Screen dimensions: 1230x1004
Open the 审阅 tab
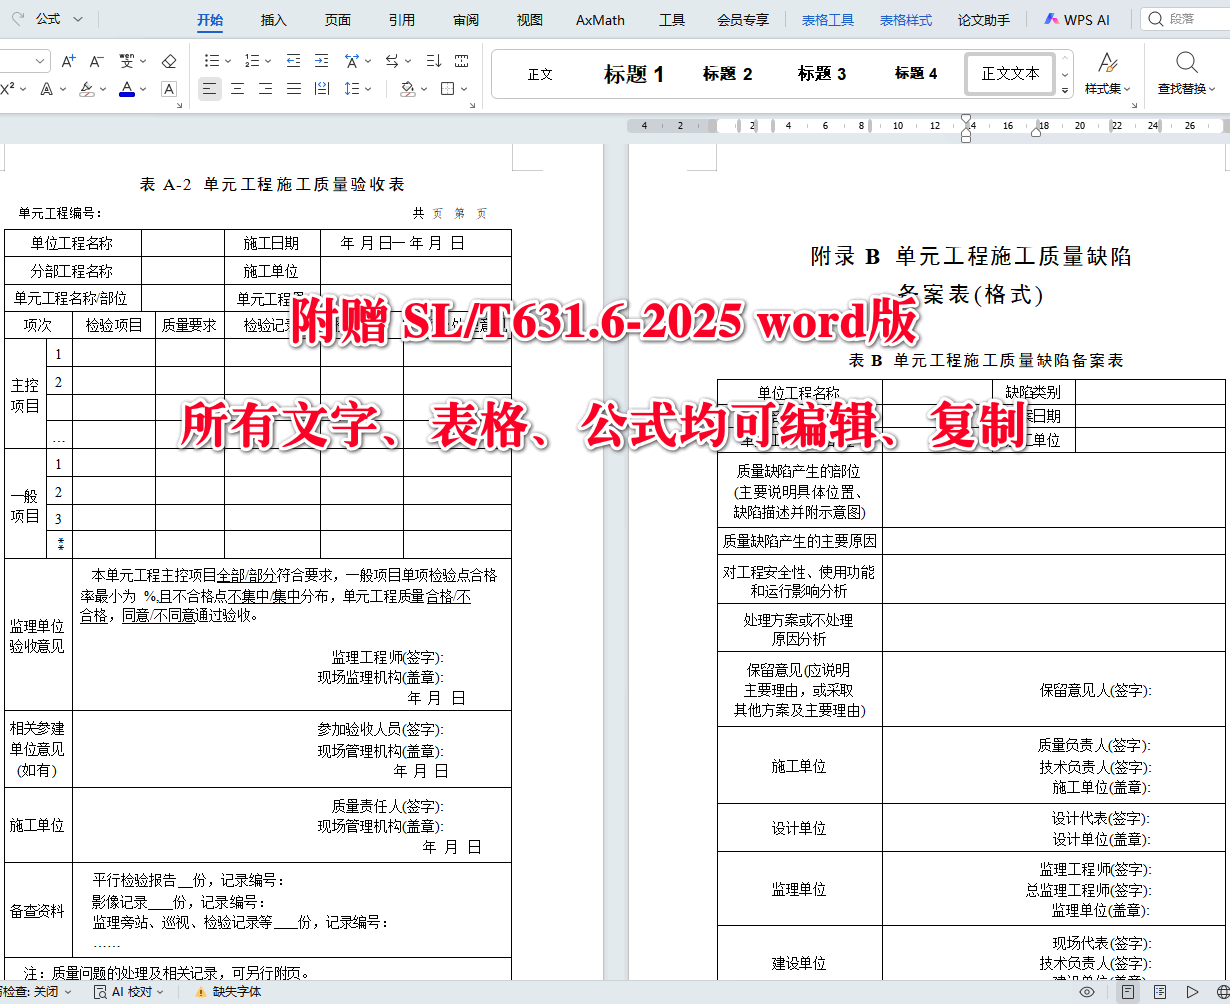tap(466, 19)
